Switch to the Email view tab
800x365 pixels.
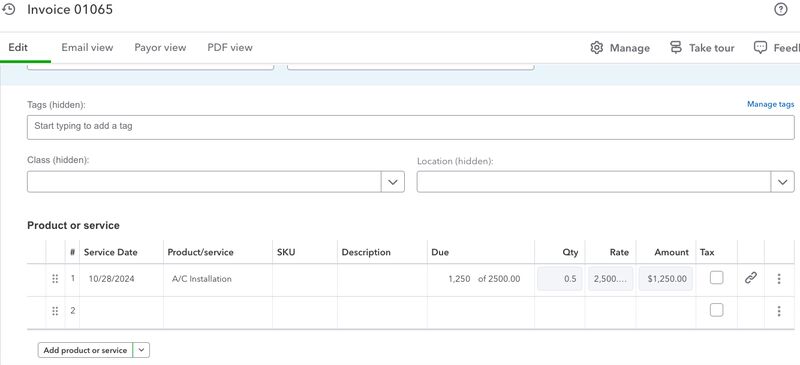click(87, 47)
